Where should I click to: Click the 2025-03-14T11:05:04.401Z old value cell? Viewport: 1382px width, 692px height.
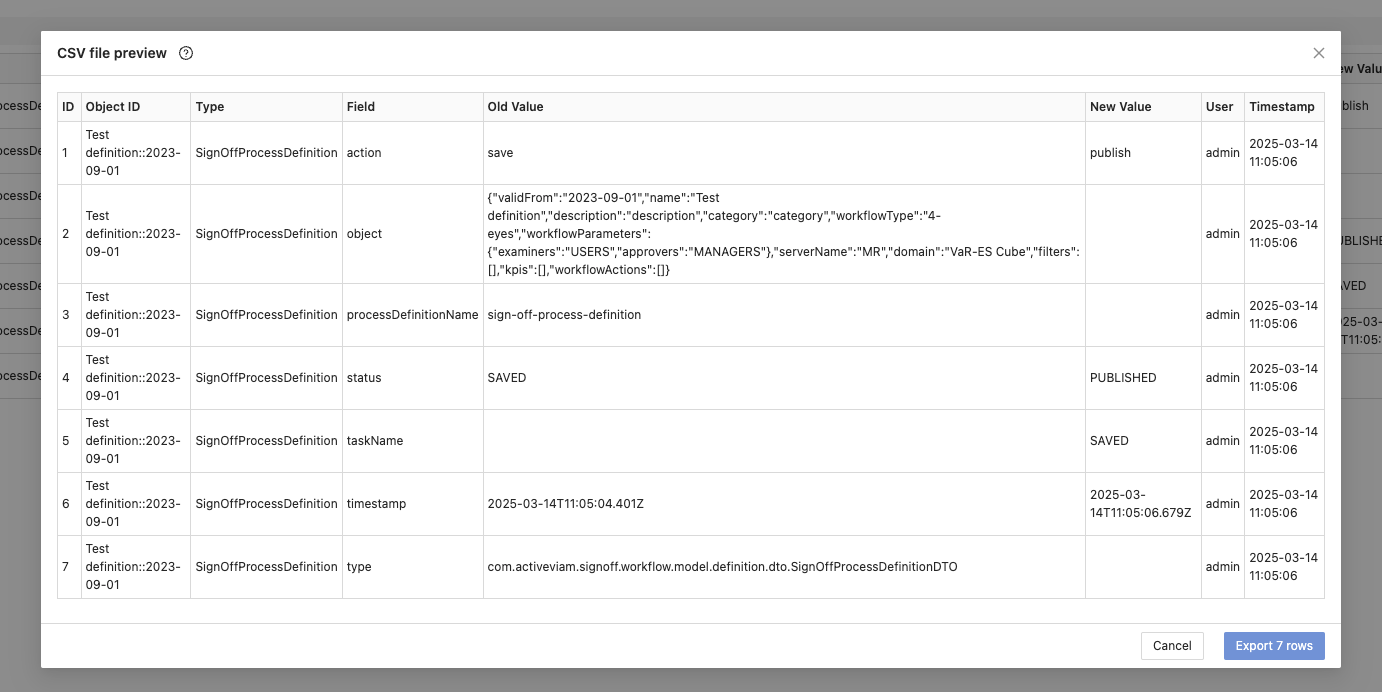[565, 504]
